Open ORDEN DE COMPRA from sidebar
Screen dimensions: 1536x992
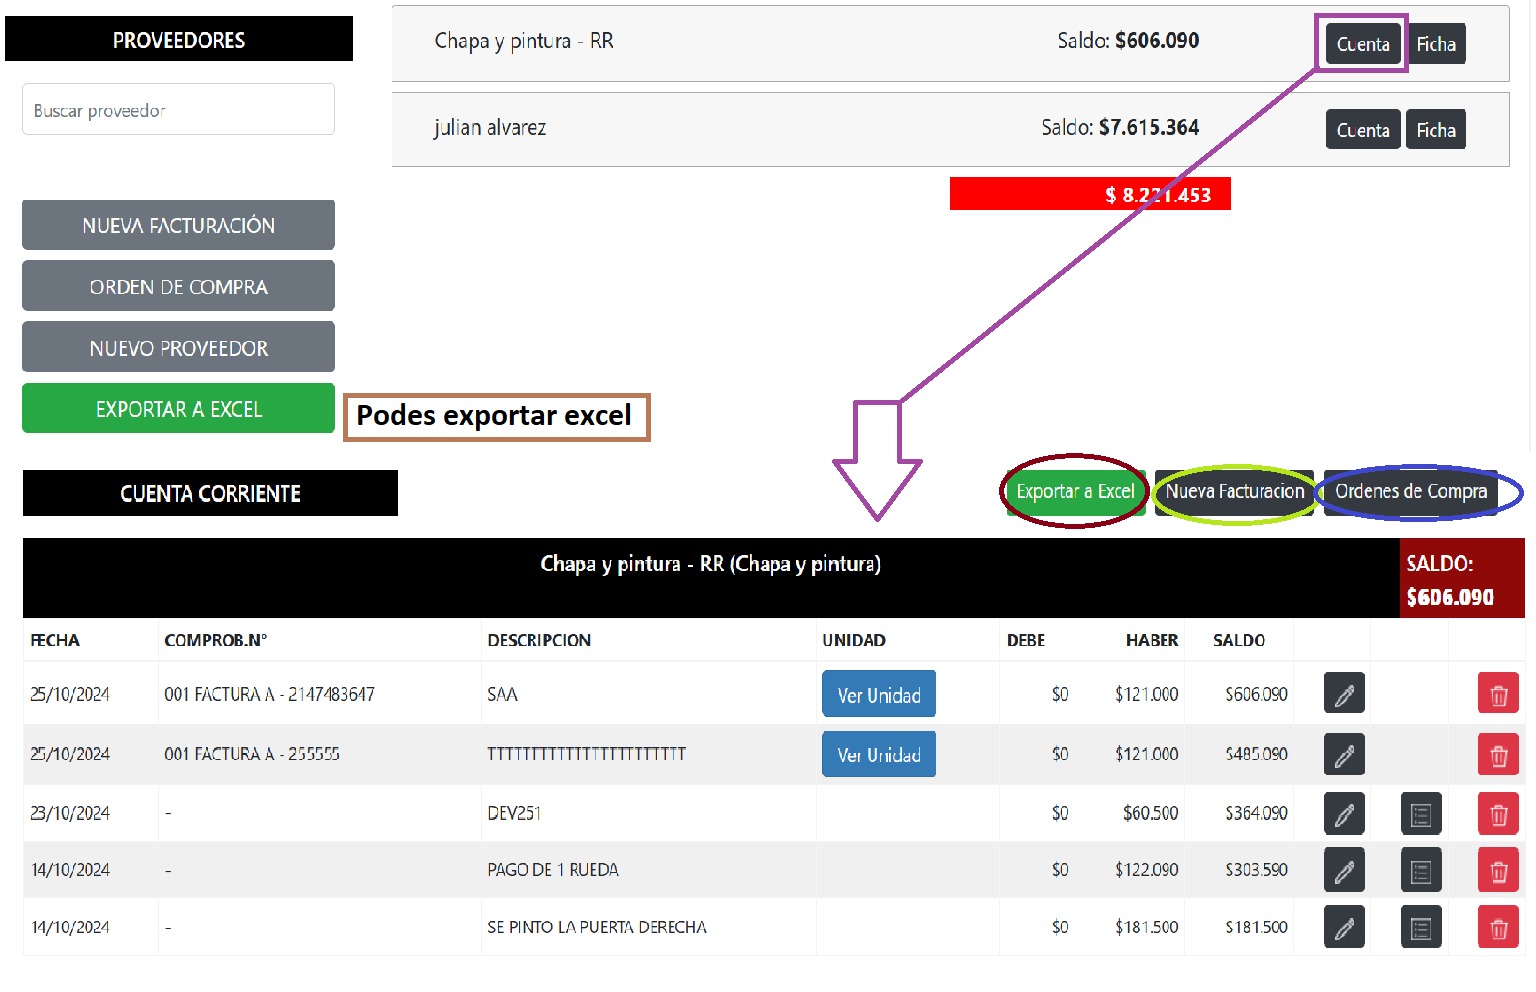coord(178,286)
